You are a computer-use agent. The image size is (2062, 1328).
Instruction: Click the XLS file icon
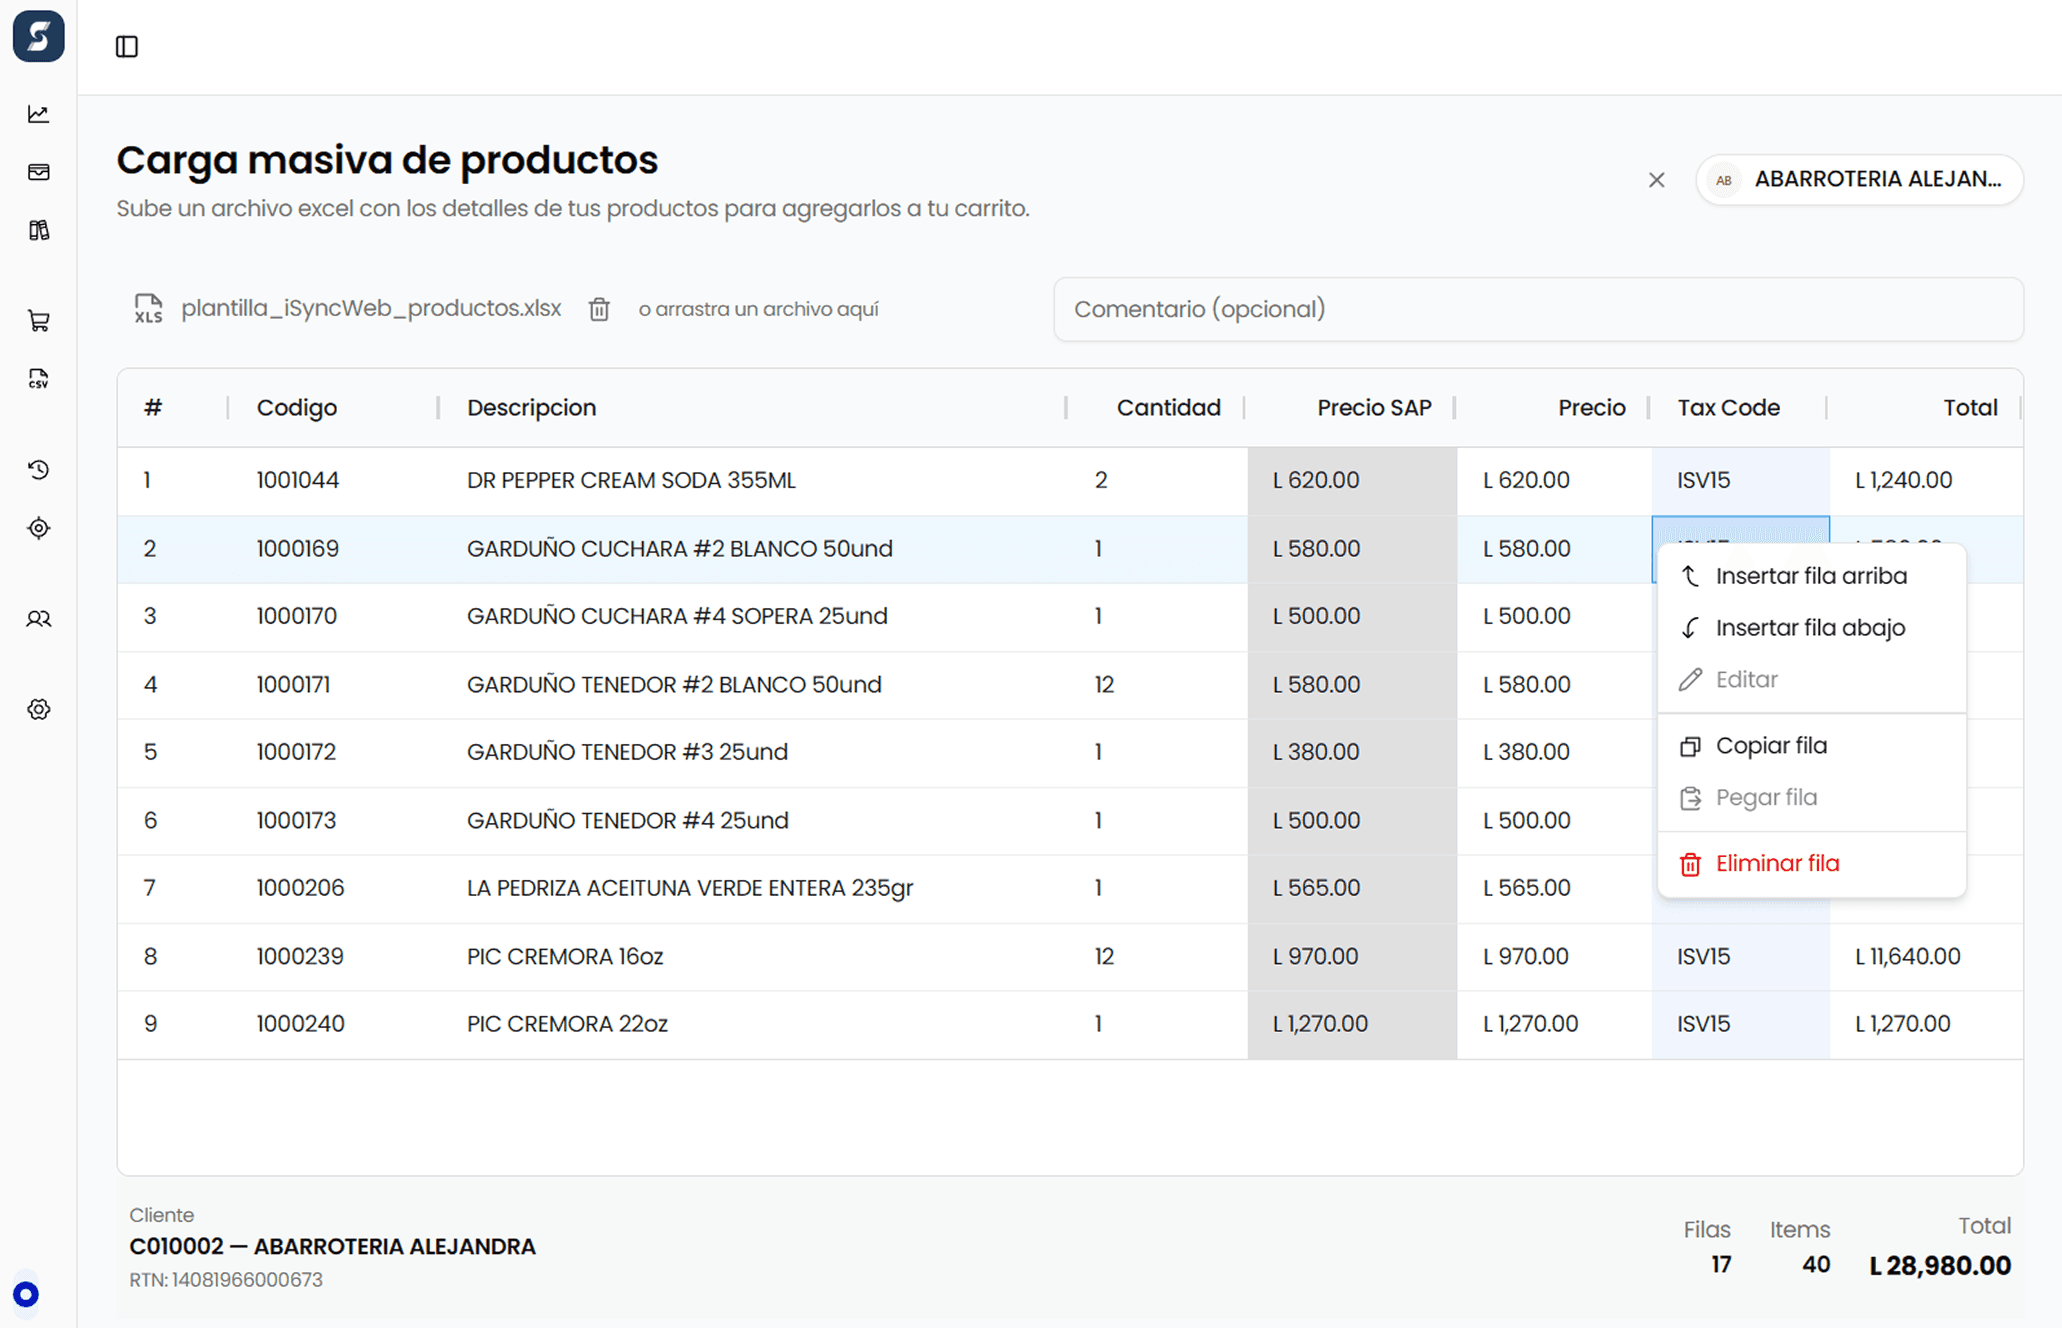(148, 309)
